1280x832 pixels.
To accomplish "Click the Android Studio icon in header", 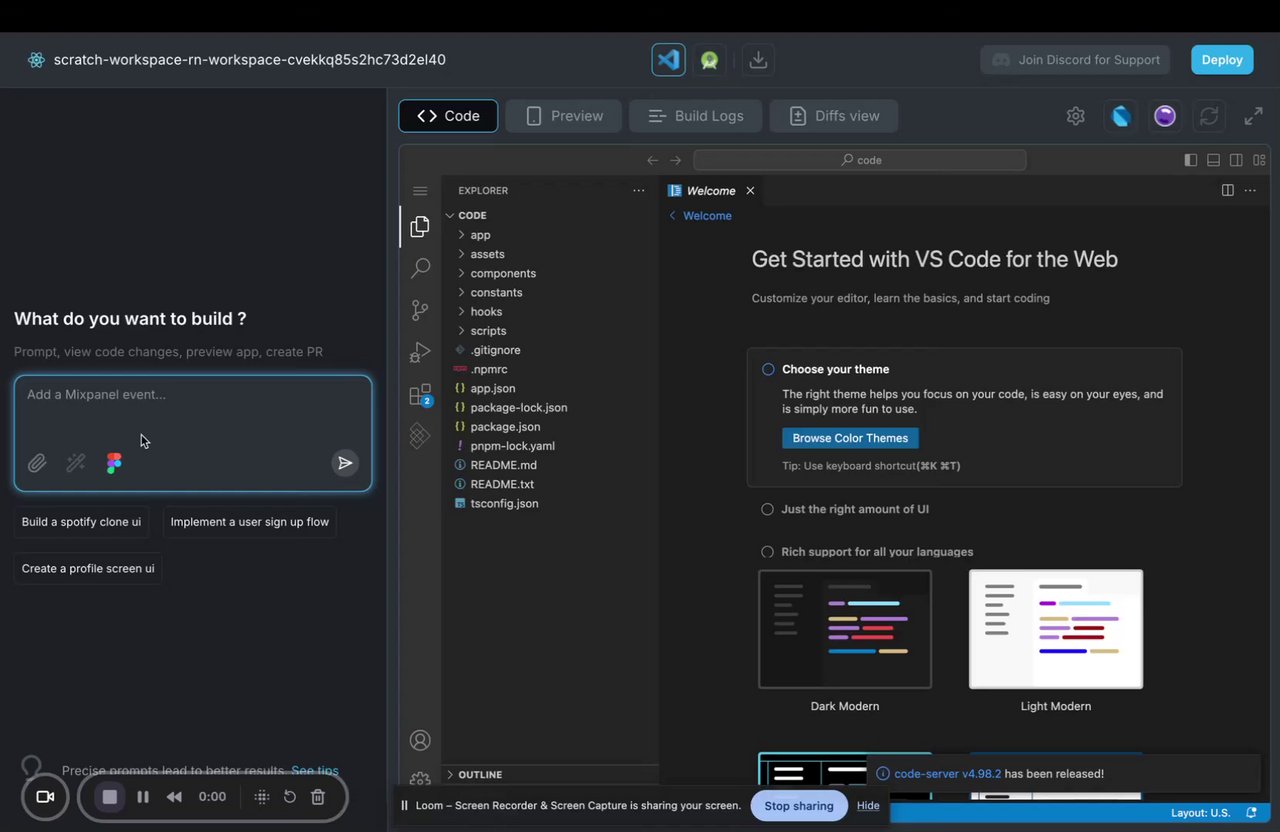I will point(710,60).
